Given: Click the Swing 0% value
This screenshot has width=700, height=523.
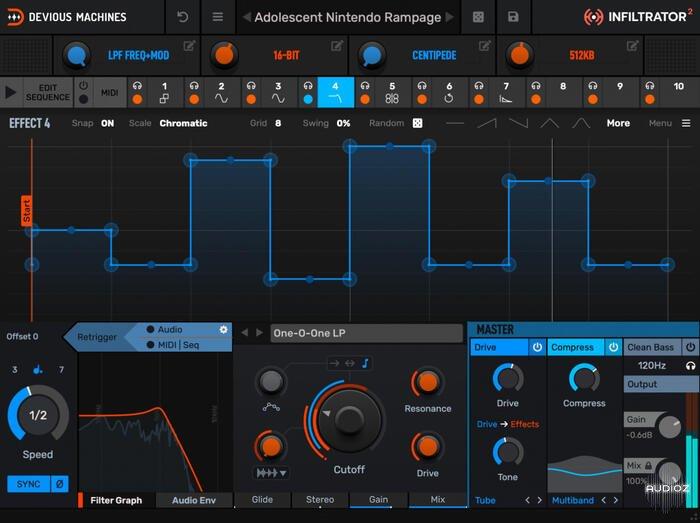Looking at the screenshot, I should (x=343, y=123).
